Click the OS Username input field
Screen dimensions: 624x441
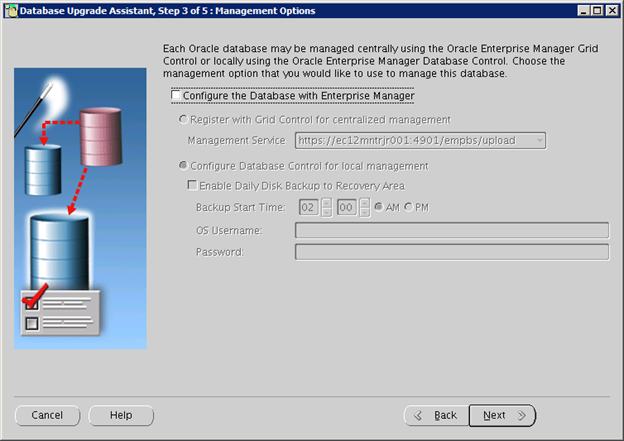pyautogui.click(x=452, y=230)
